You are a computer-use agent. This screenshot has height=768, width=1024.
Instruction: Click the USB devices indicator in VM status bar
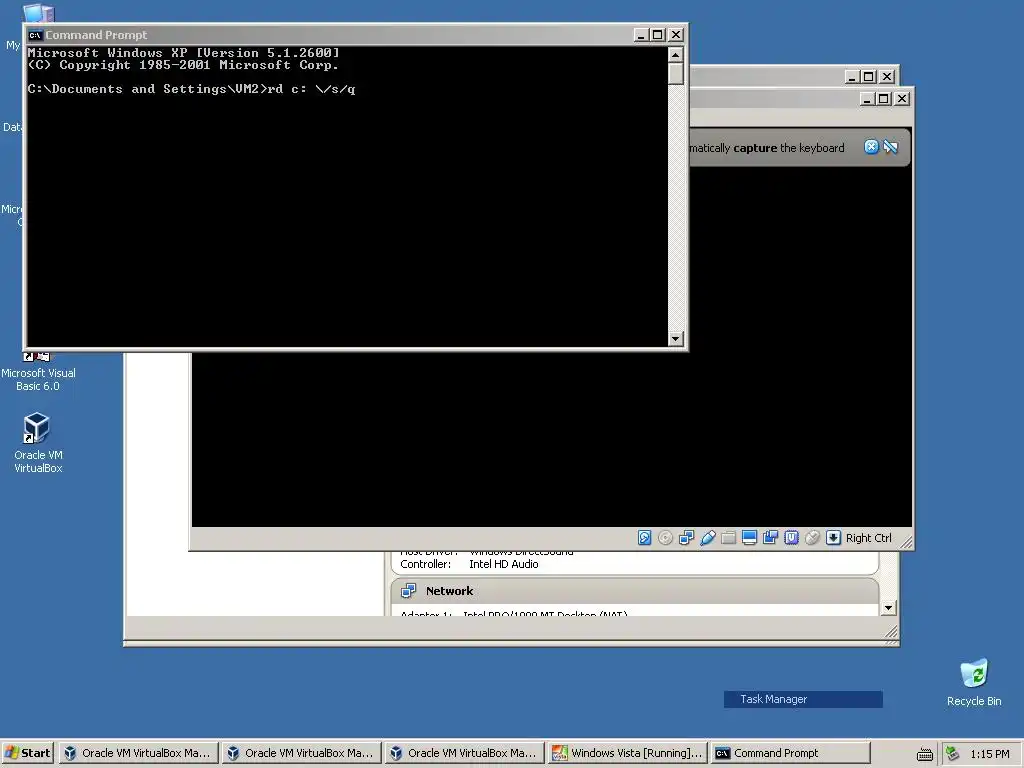[x=707, y=537]
